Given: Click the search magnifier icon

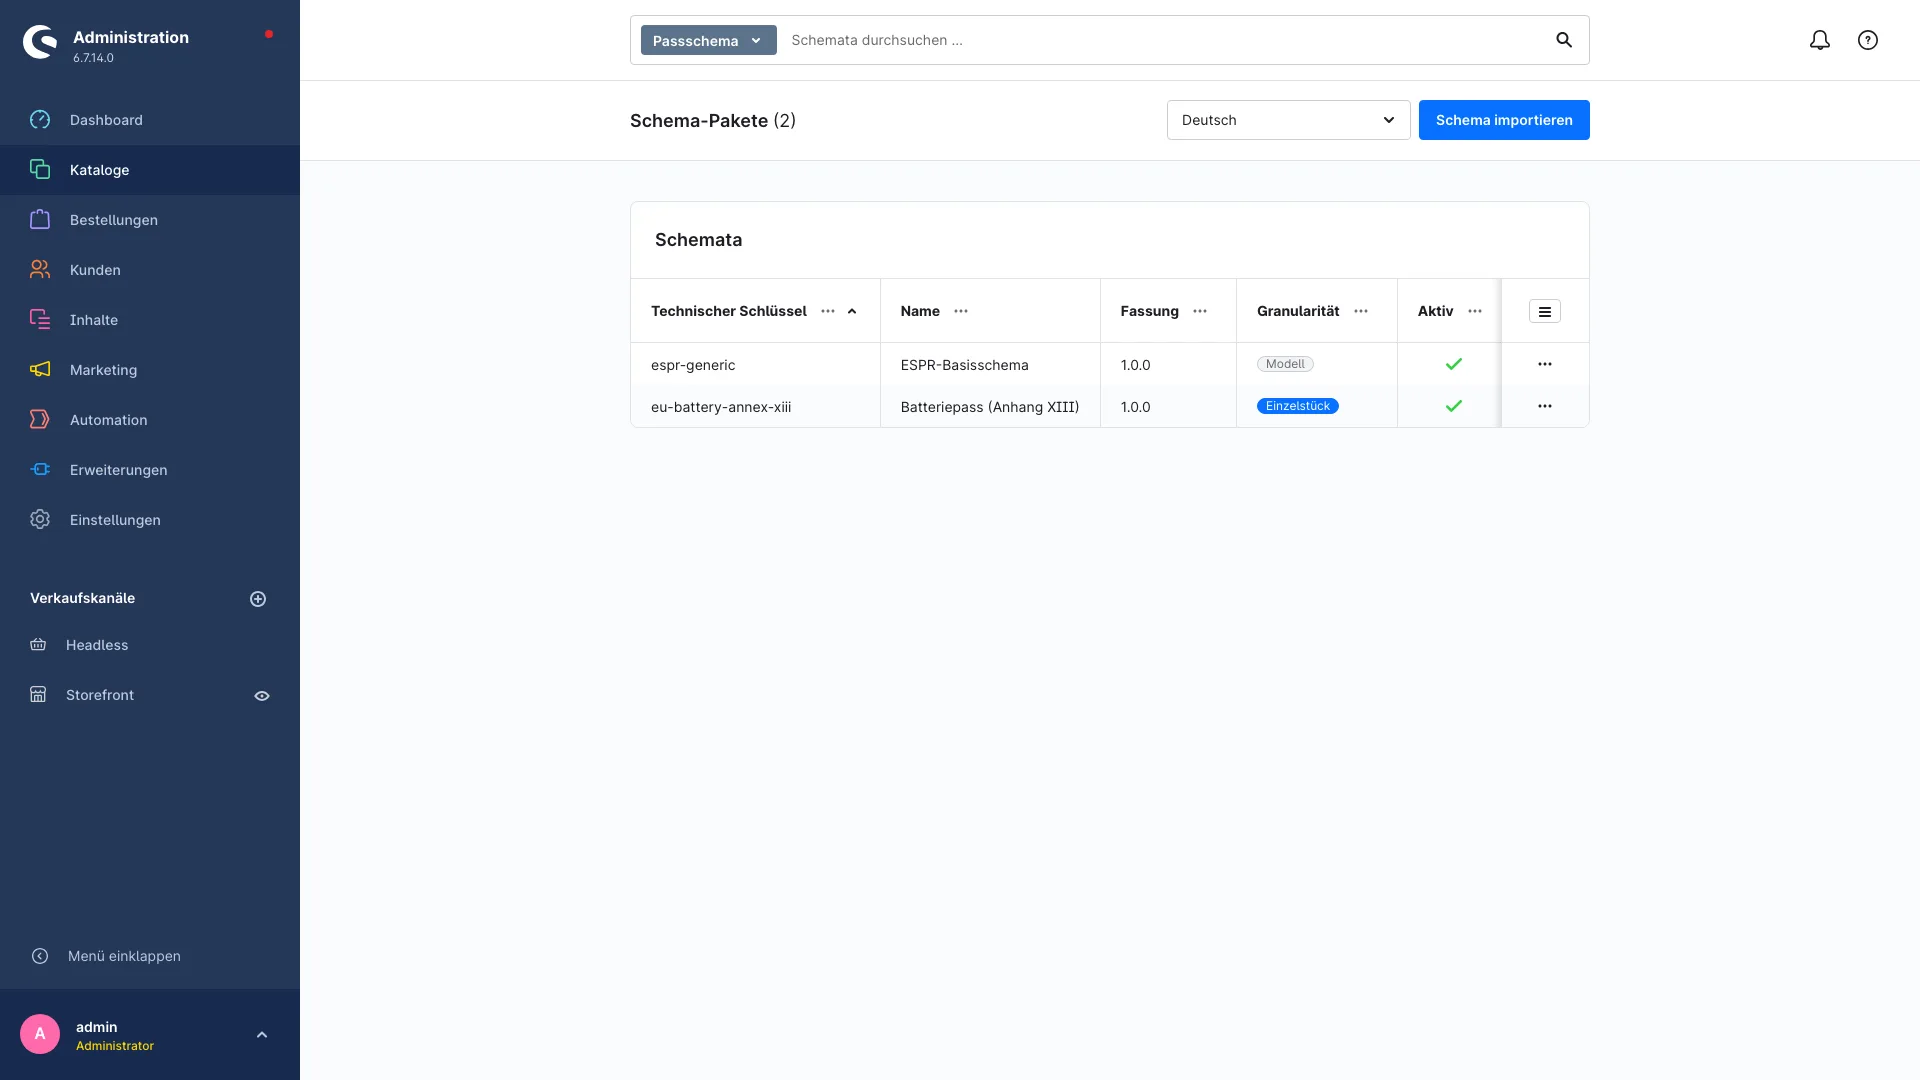Looking at the screenshot, I should point(1564,40).
